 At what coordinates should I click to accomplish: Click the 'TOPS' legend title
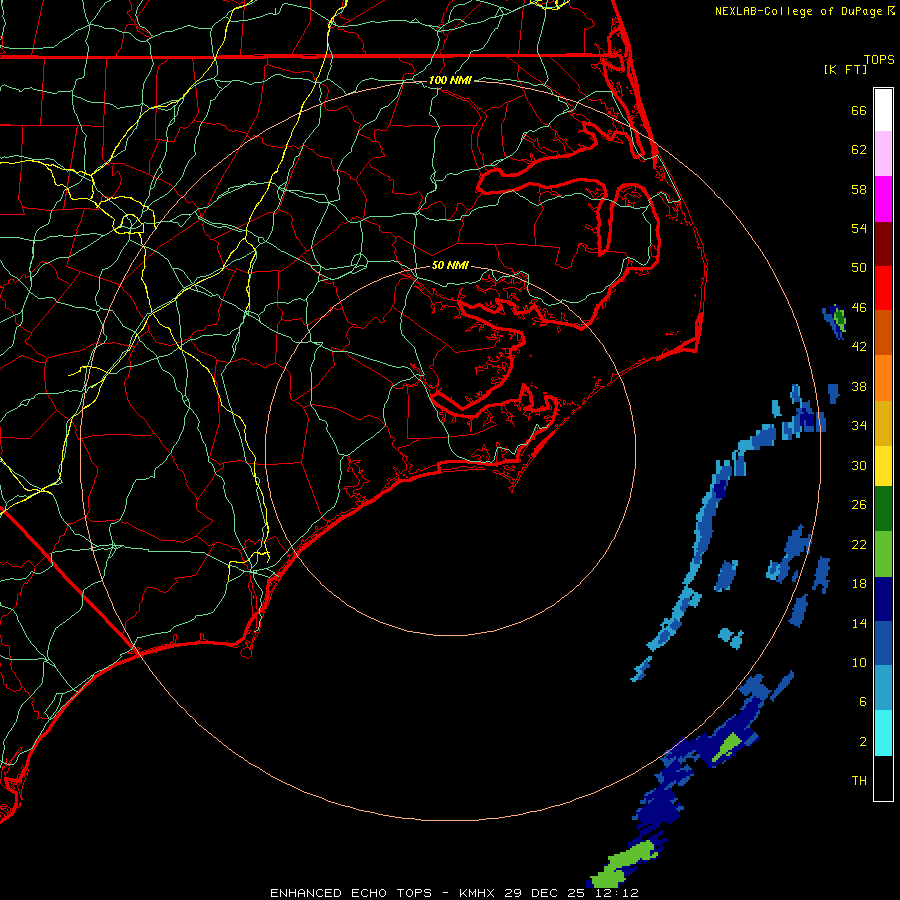[x=879, y=59]
